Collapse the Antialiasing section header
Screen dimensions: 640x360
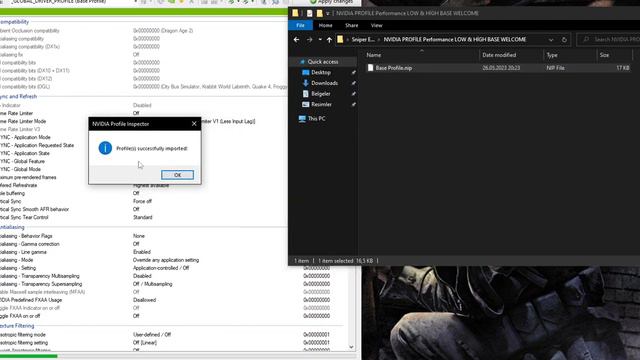[x=12, y=227]
